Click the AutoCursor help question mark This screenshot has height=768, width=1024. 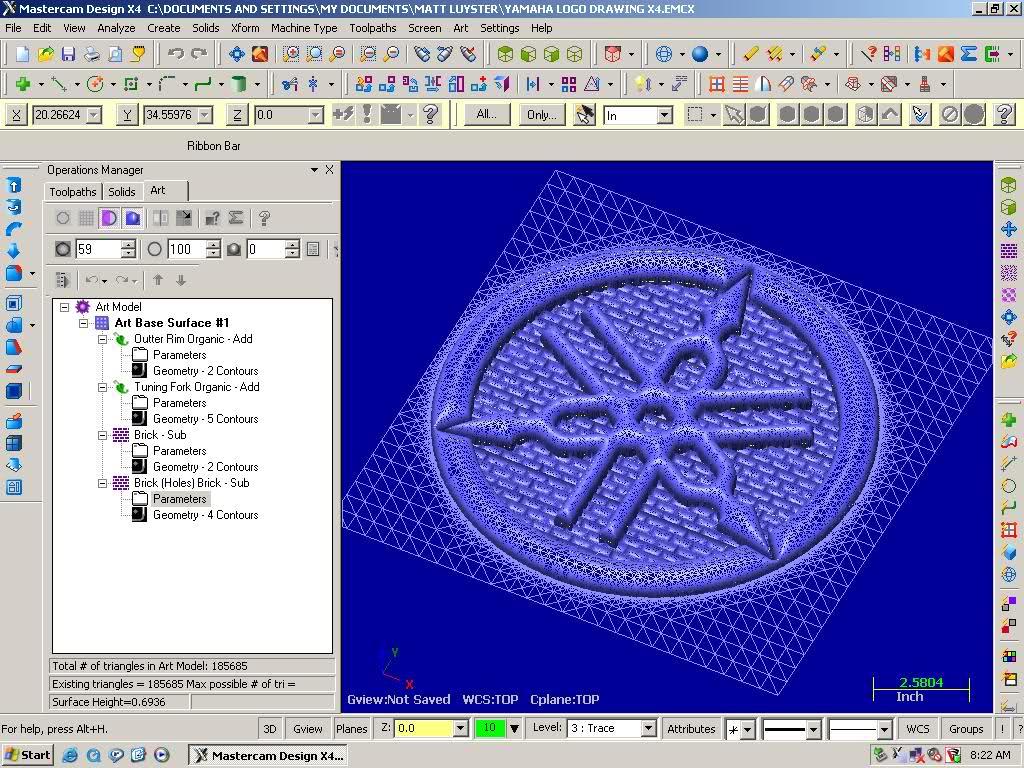430,115
